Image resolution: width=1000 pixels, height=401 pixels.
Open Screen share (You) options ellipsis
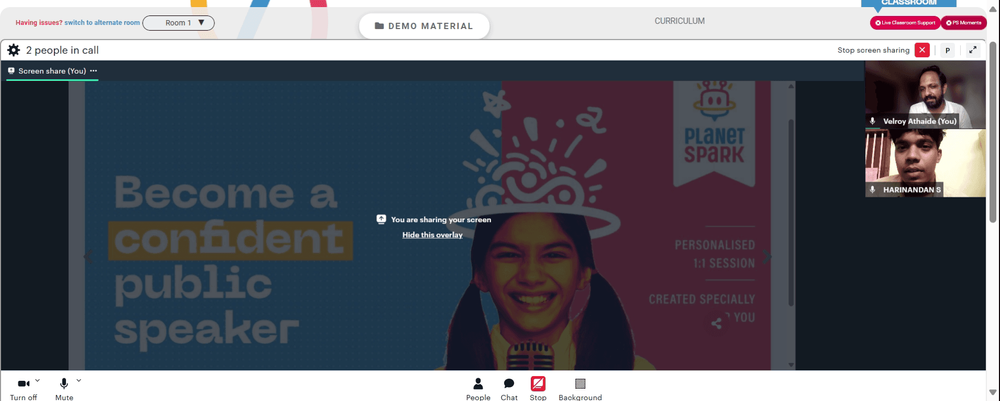94,71
